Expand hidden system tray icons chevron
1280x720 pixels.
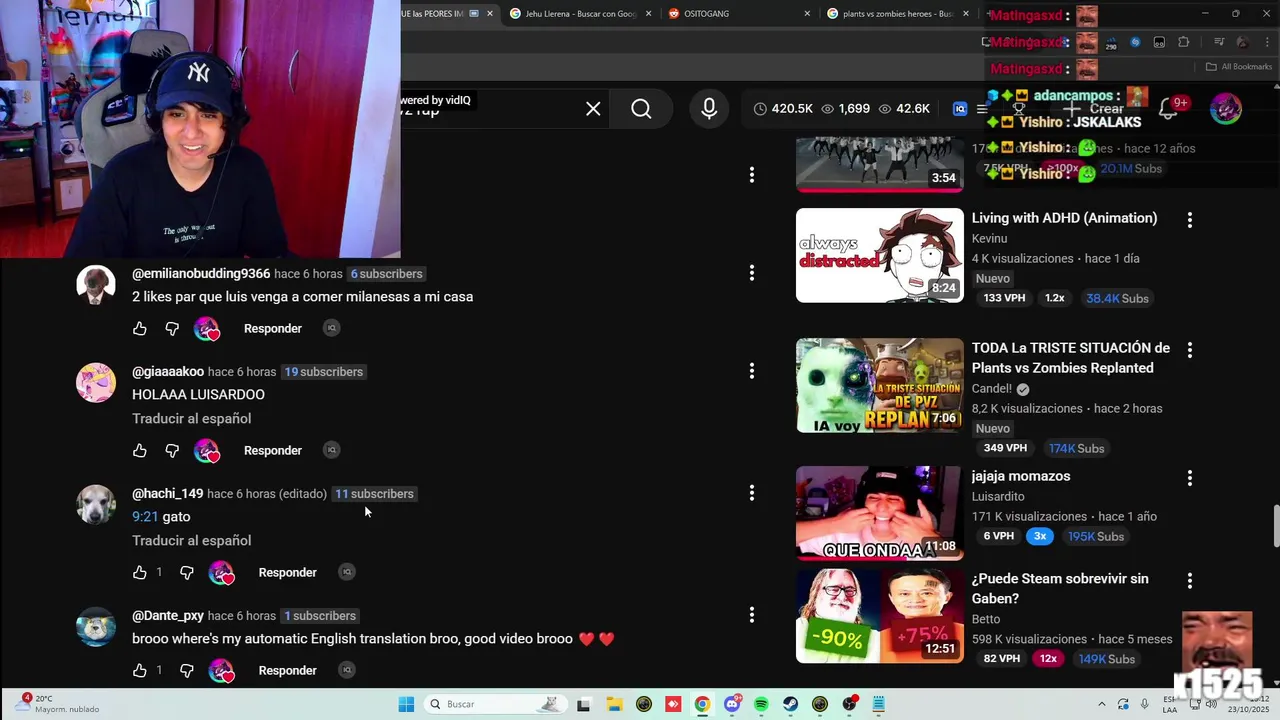coord(1102,704)
